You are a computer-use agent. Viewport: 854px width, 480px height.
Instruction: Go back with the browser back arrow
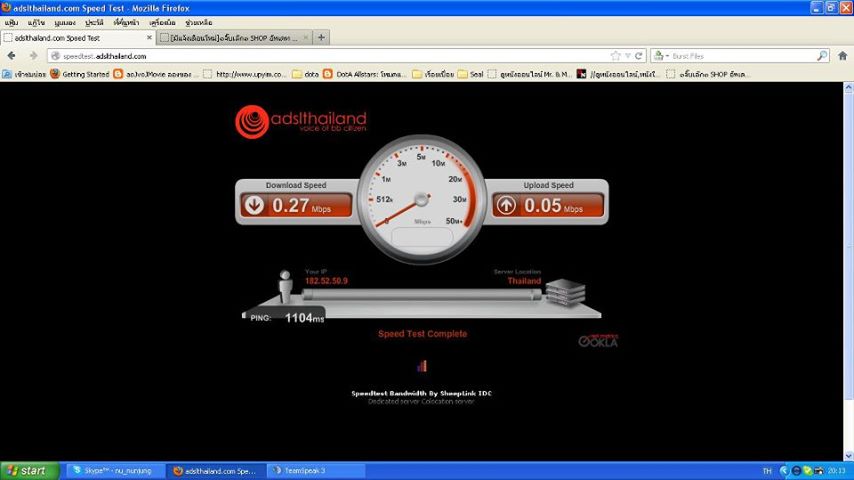click(11, 56)
